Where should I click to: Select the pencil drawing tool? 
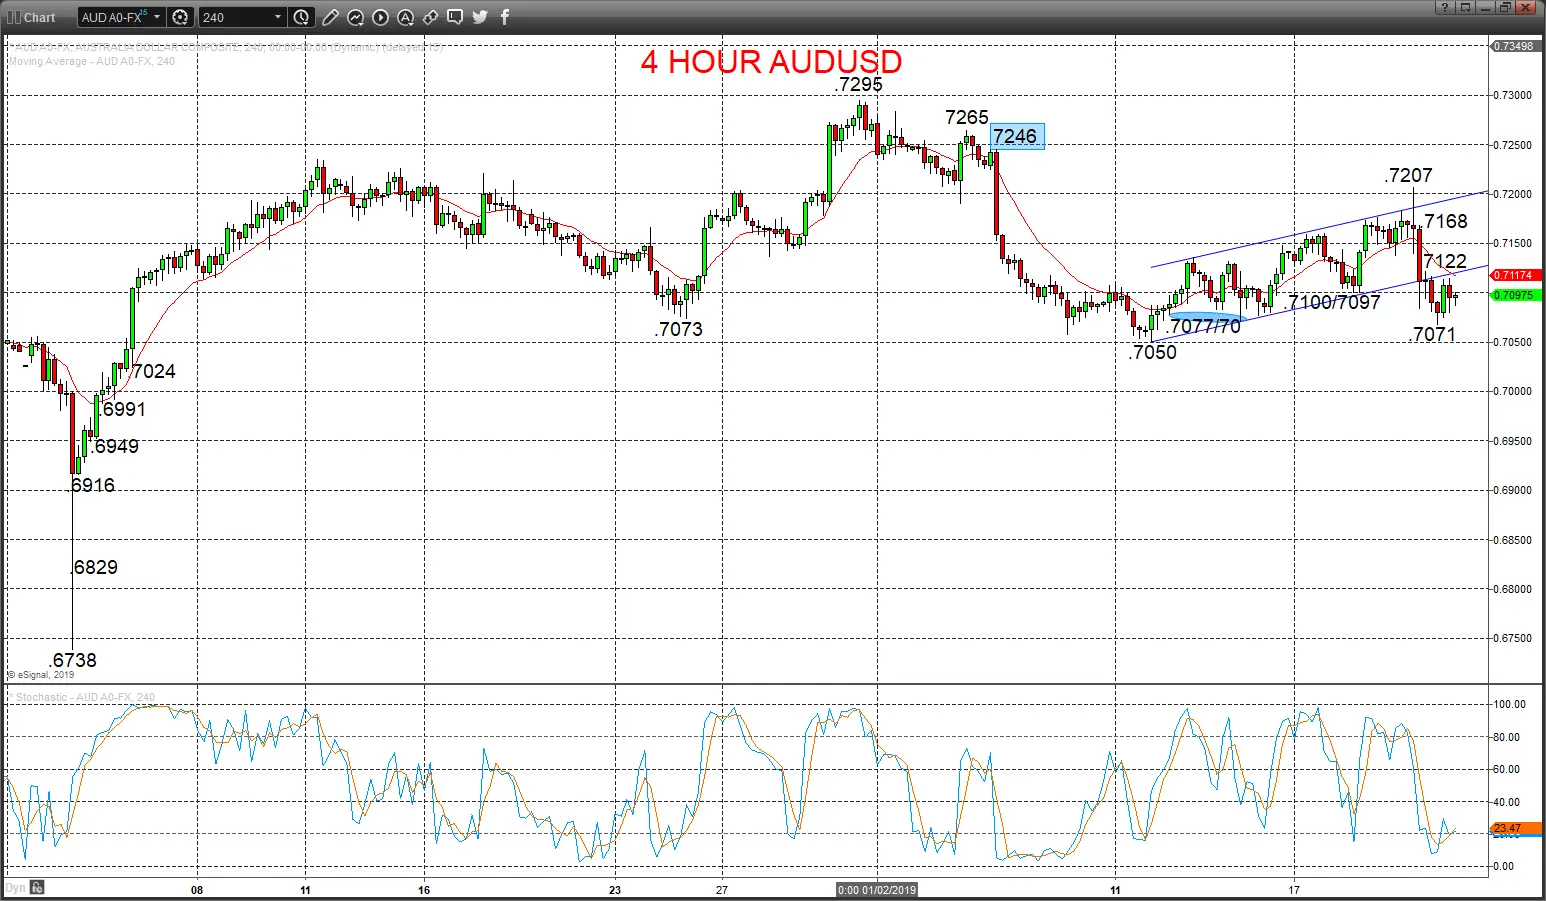pos(330,17)
